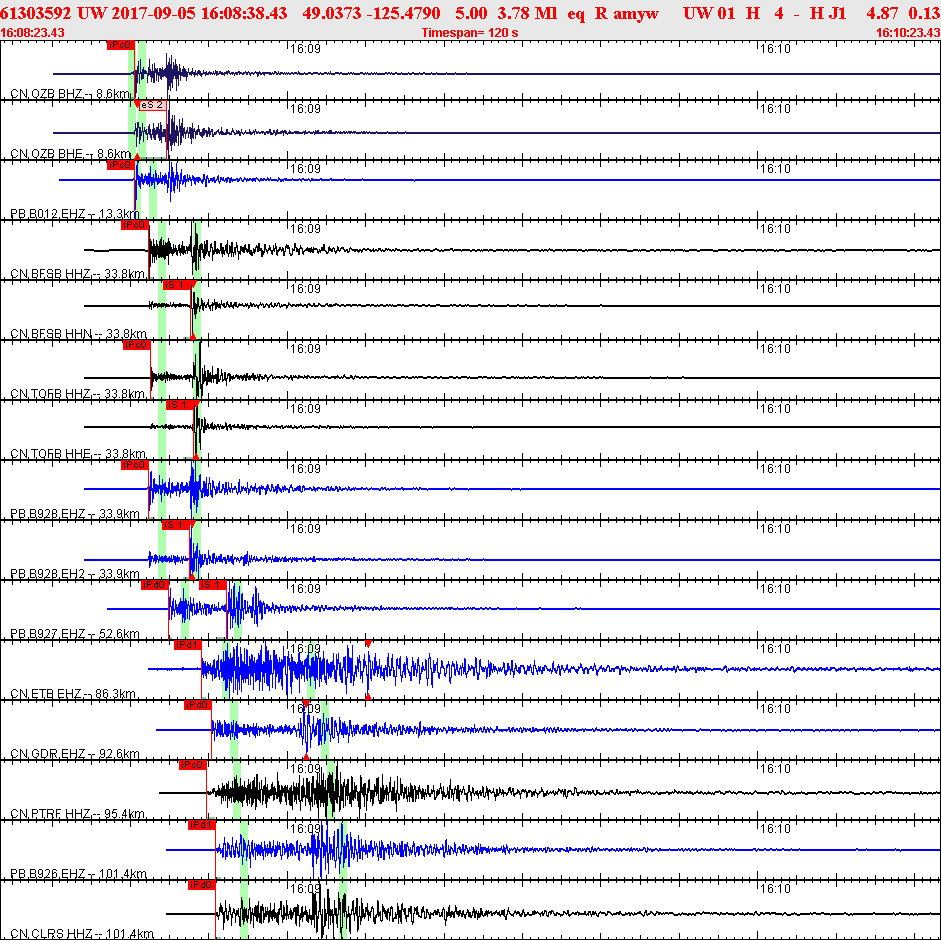The width and height of the screenshot is (941, 940).
Task: Click the 16:10 tick on the CN.CLRS HHZ trace
Action: tap(775, 890)
